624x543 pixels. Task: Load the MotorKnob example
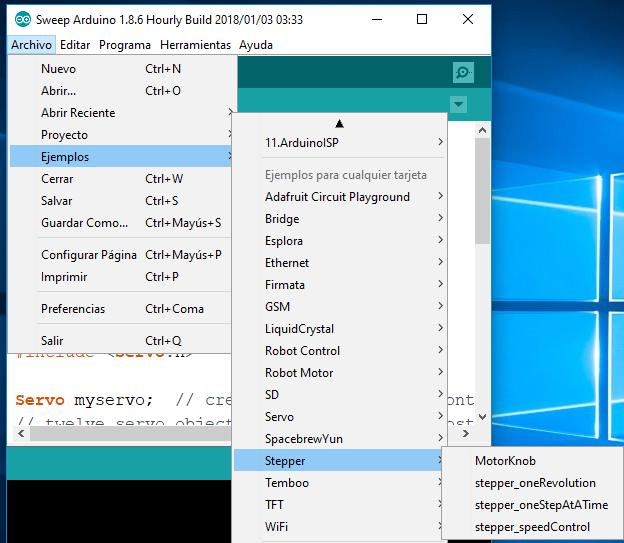coord(533,461)
